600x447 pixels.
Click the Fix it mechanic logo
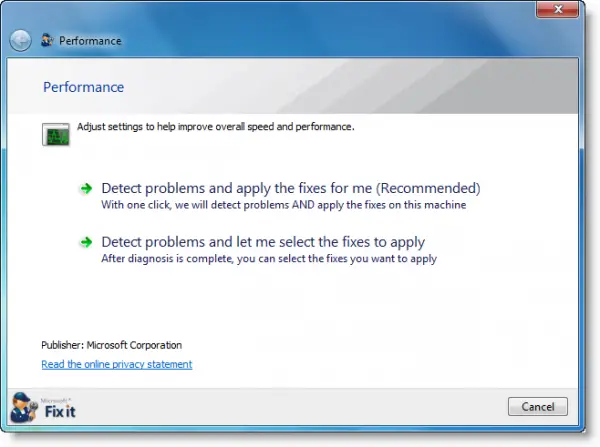point(24,407)
